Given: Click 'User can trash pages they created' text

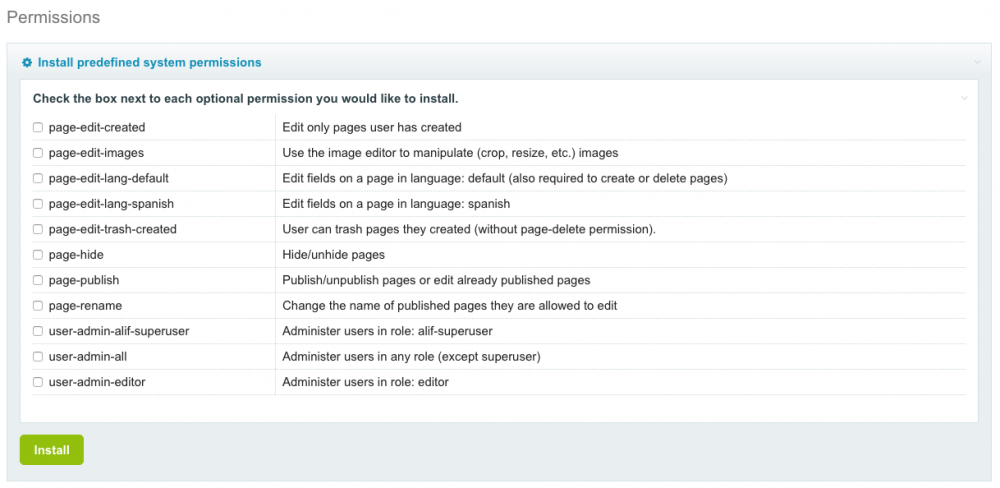Looking at the screenshot, I should click(x=469, y=229).
